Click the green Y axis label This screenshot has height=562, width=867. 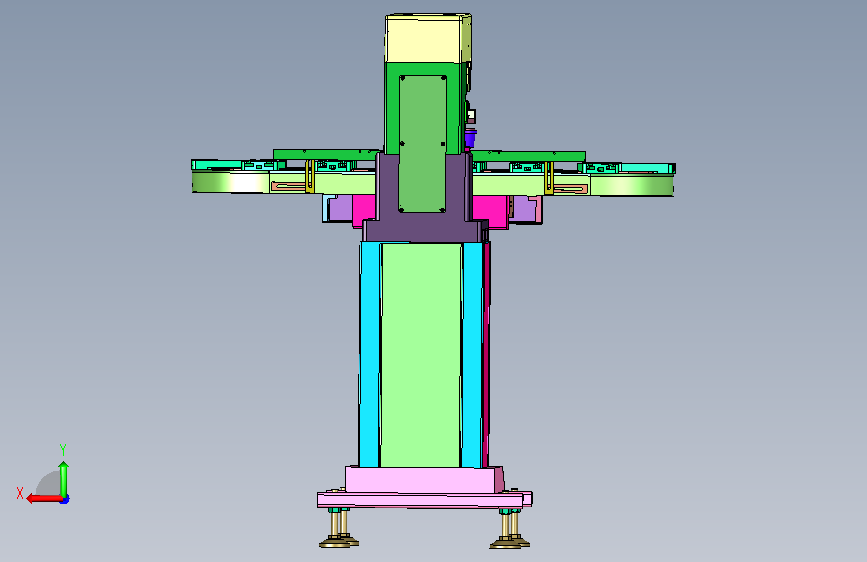click(63, 449)
